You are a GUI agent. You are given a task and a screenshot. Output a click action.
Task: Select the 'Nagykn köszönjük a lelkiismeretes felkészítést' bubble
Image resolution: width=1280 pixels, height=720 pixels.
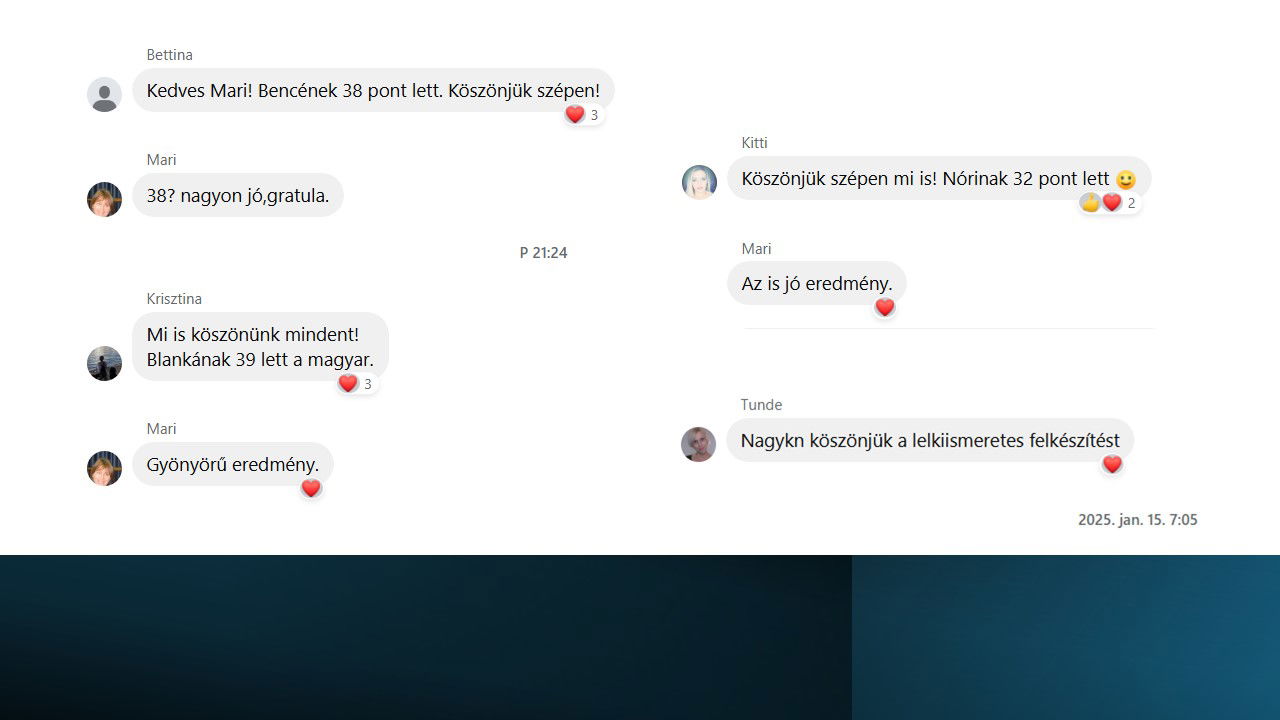click(930, 440)
